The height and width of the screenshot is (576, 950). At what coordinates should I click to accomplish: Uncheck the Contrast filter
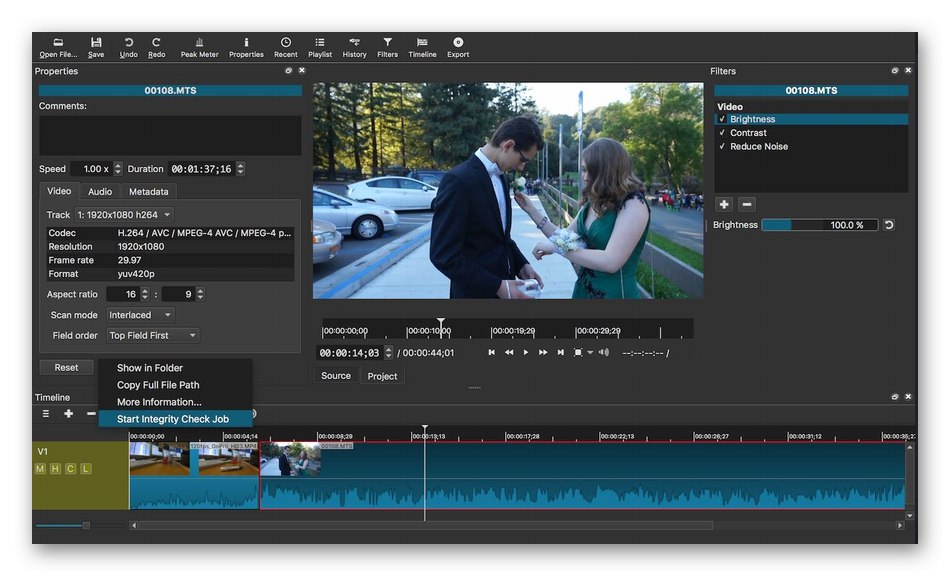722,133
